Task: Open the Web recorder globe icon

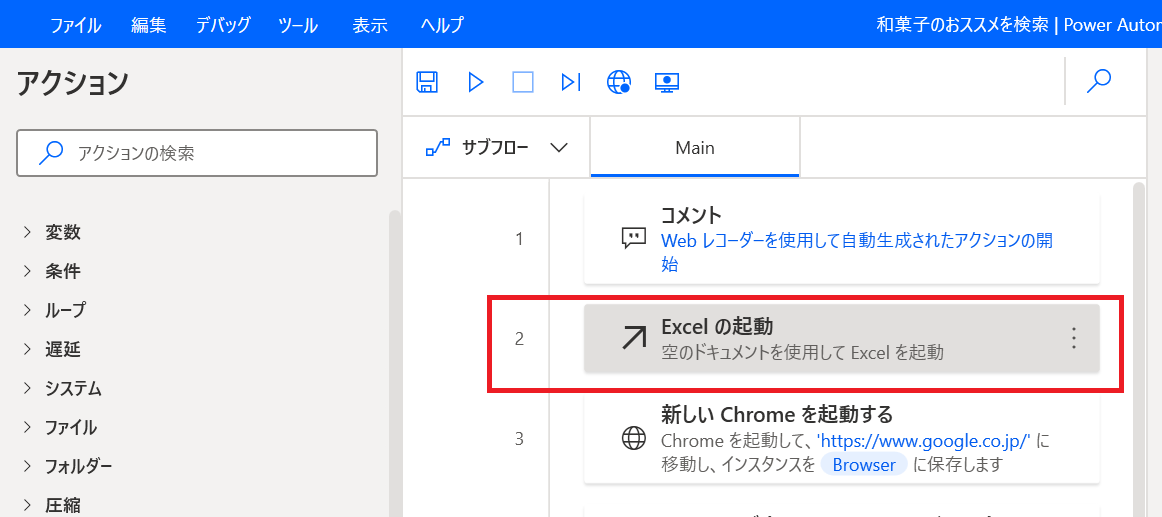Action: (x=619, y=81)
